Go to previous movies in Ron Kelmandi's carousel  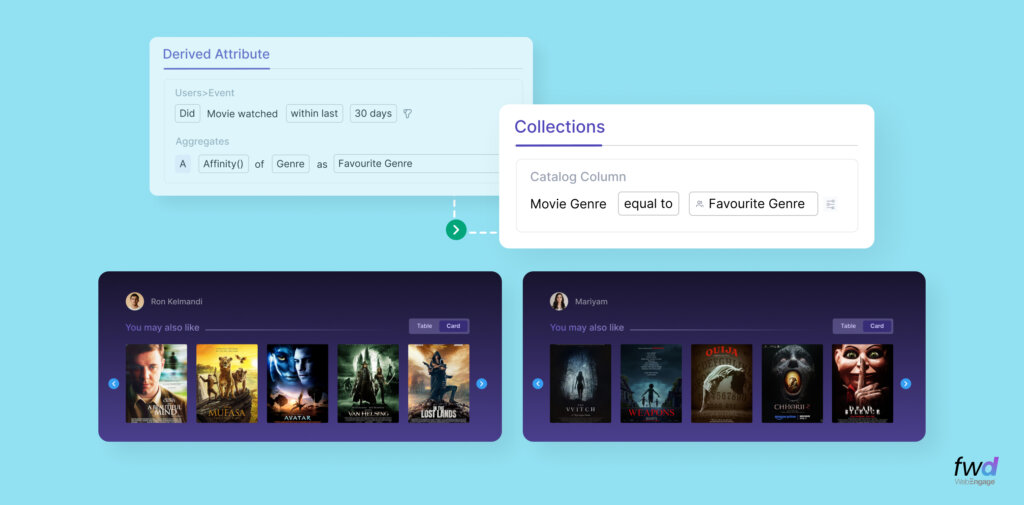click(113, 383)
